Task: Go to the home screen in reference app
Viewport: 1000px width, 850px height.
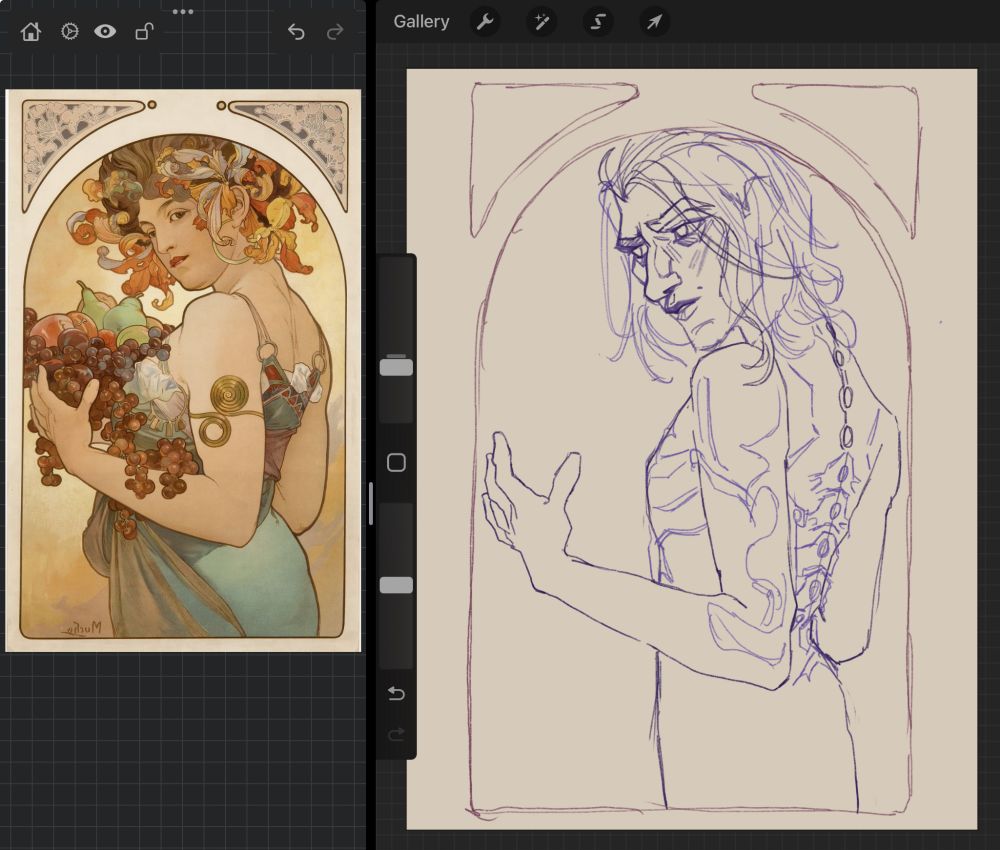Action: pyautogui.click(x=31, y=31)
